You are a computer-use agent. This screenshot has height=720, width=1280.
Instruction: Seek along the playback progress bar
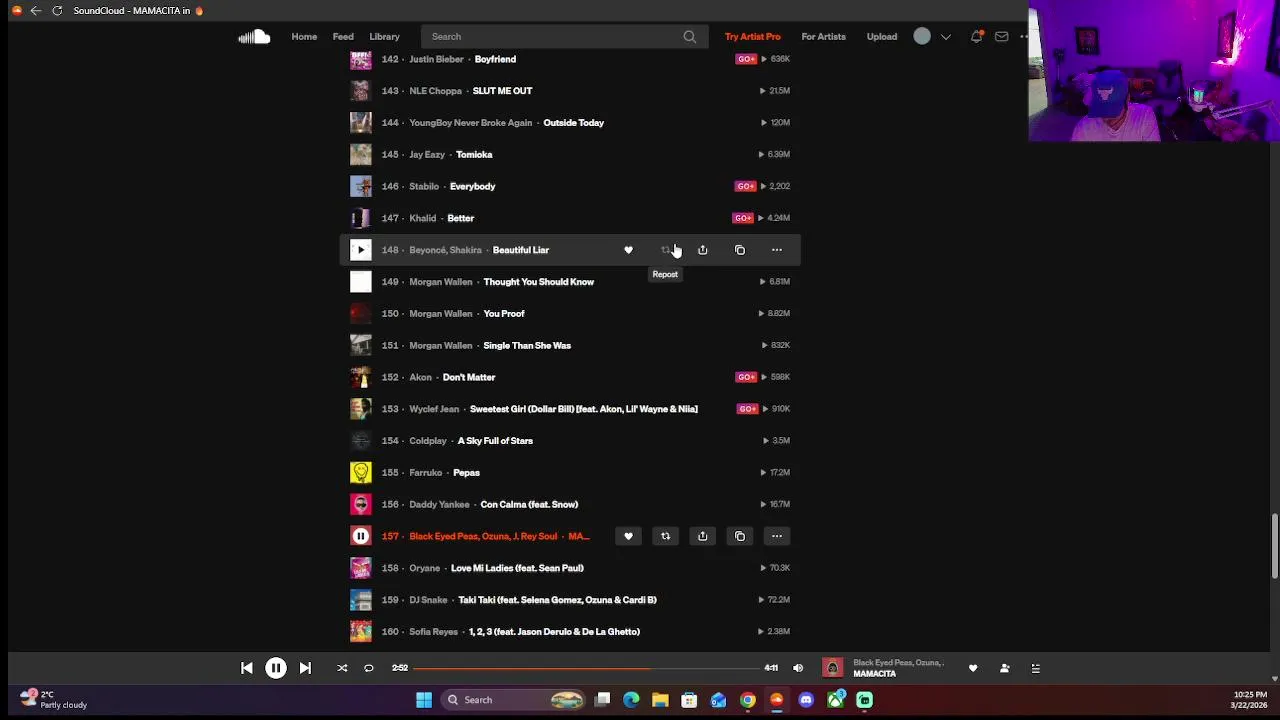click(x=587, y=668)
